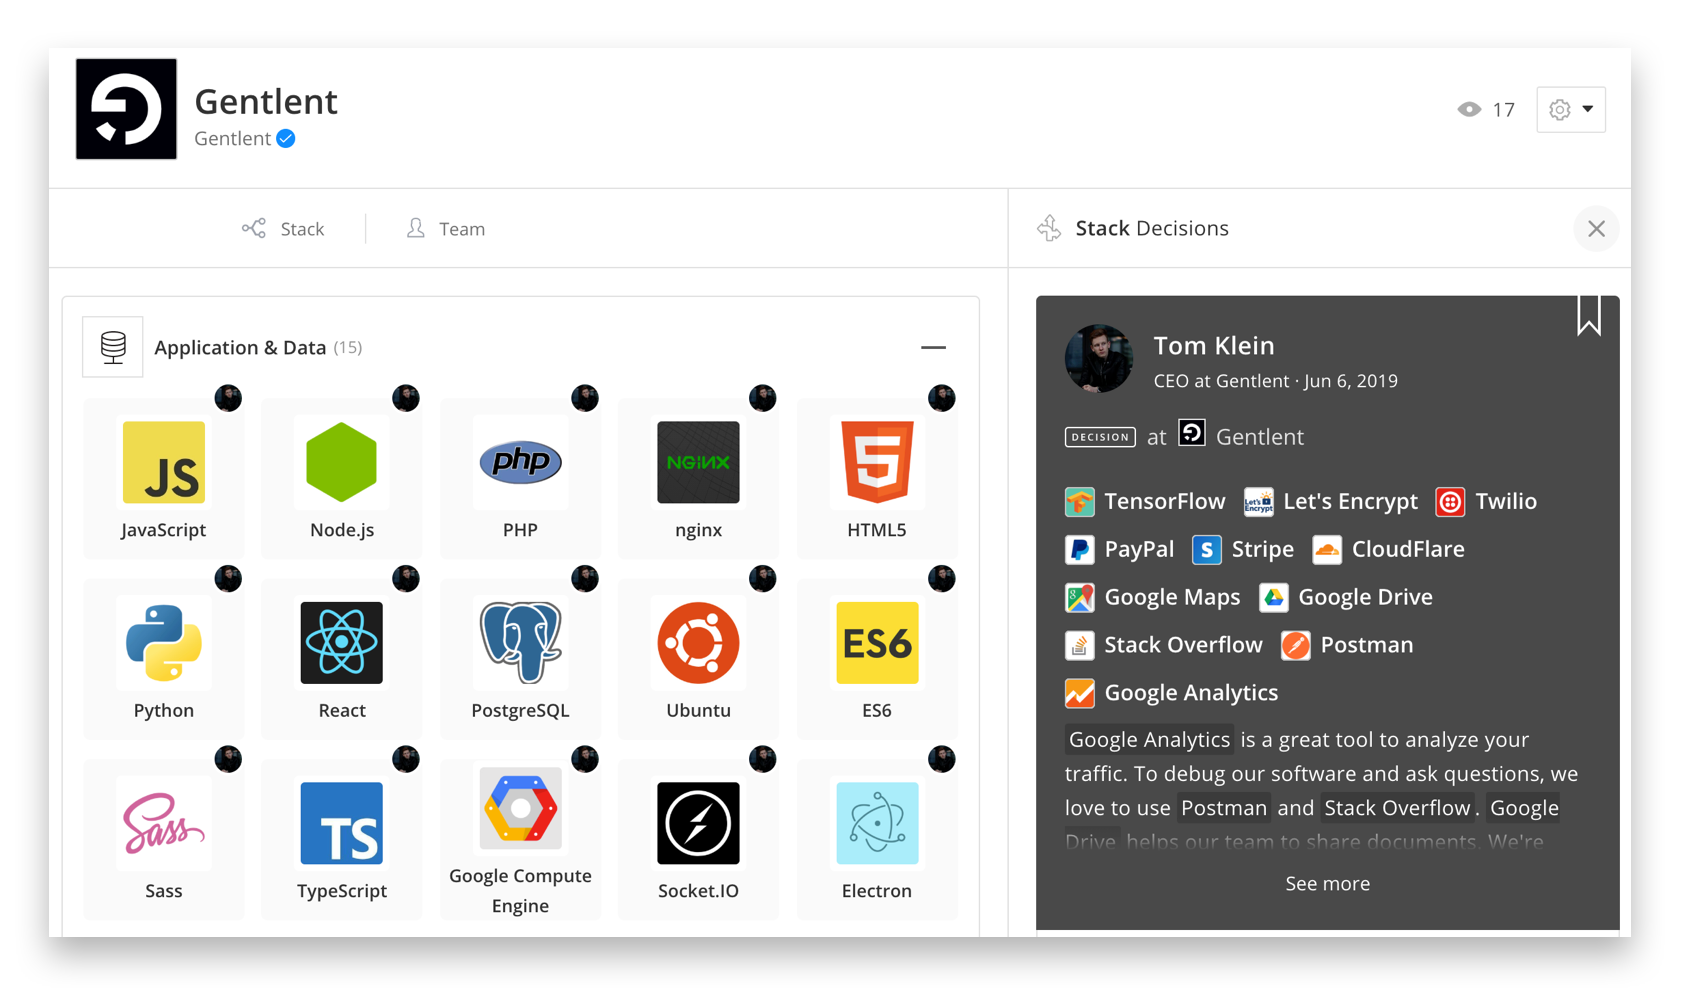Click the Stack Decisions header icon

1049,228
